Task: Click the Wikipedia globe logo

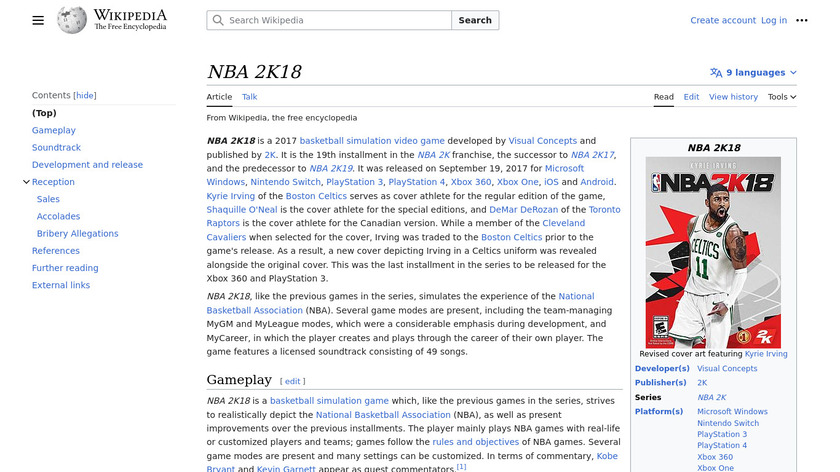Action: (72, 20)
